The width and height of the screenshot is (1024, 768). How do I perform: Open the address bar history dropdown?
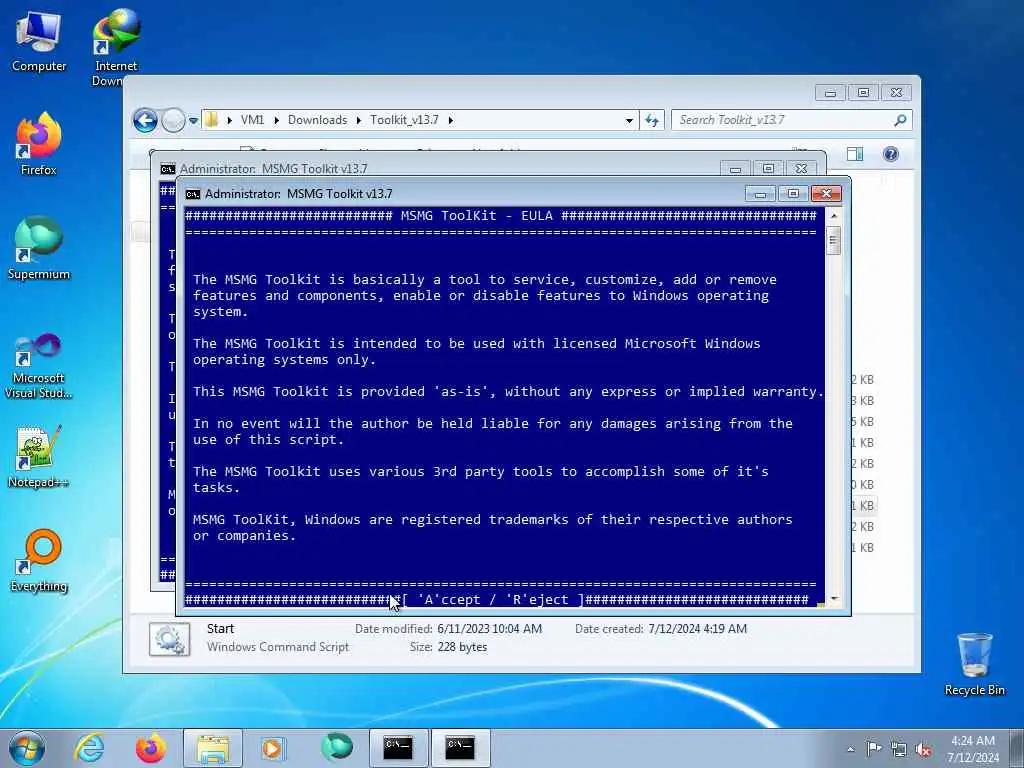[x=629, y=120]
